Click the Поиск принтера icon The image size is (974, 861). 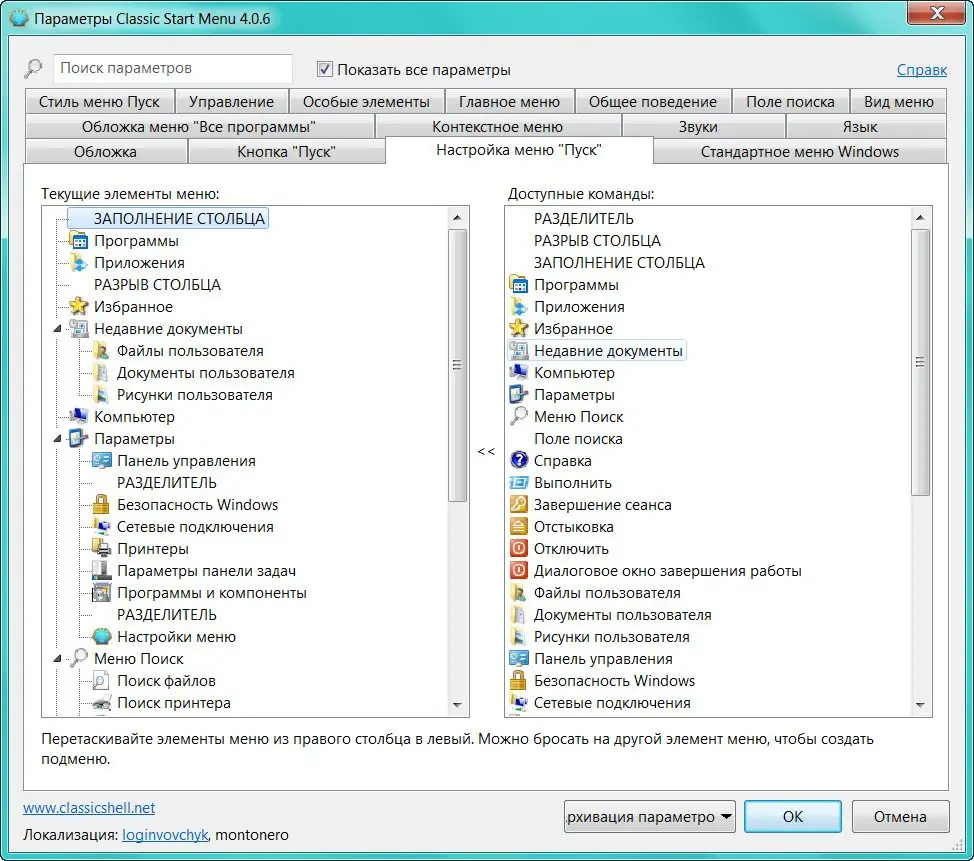(x=102, y=703)
